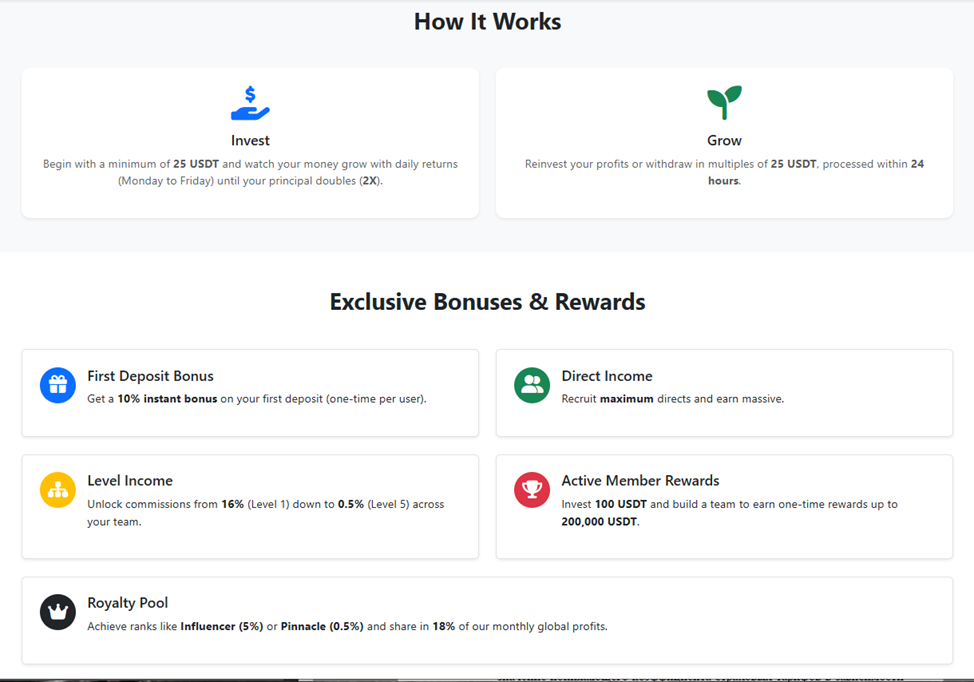Click the Pinnacle (0.5%) rank text
Viewport: 974px width, 682px height.
pyautogui.click(x=322, y=626)
